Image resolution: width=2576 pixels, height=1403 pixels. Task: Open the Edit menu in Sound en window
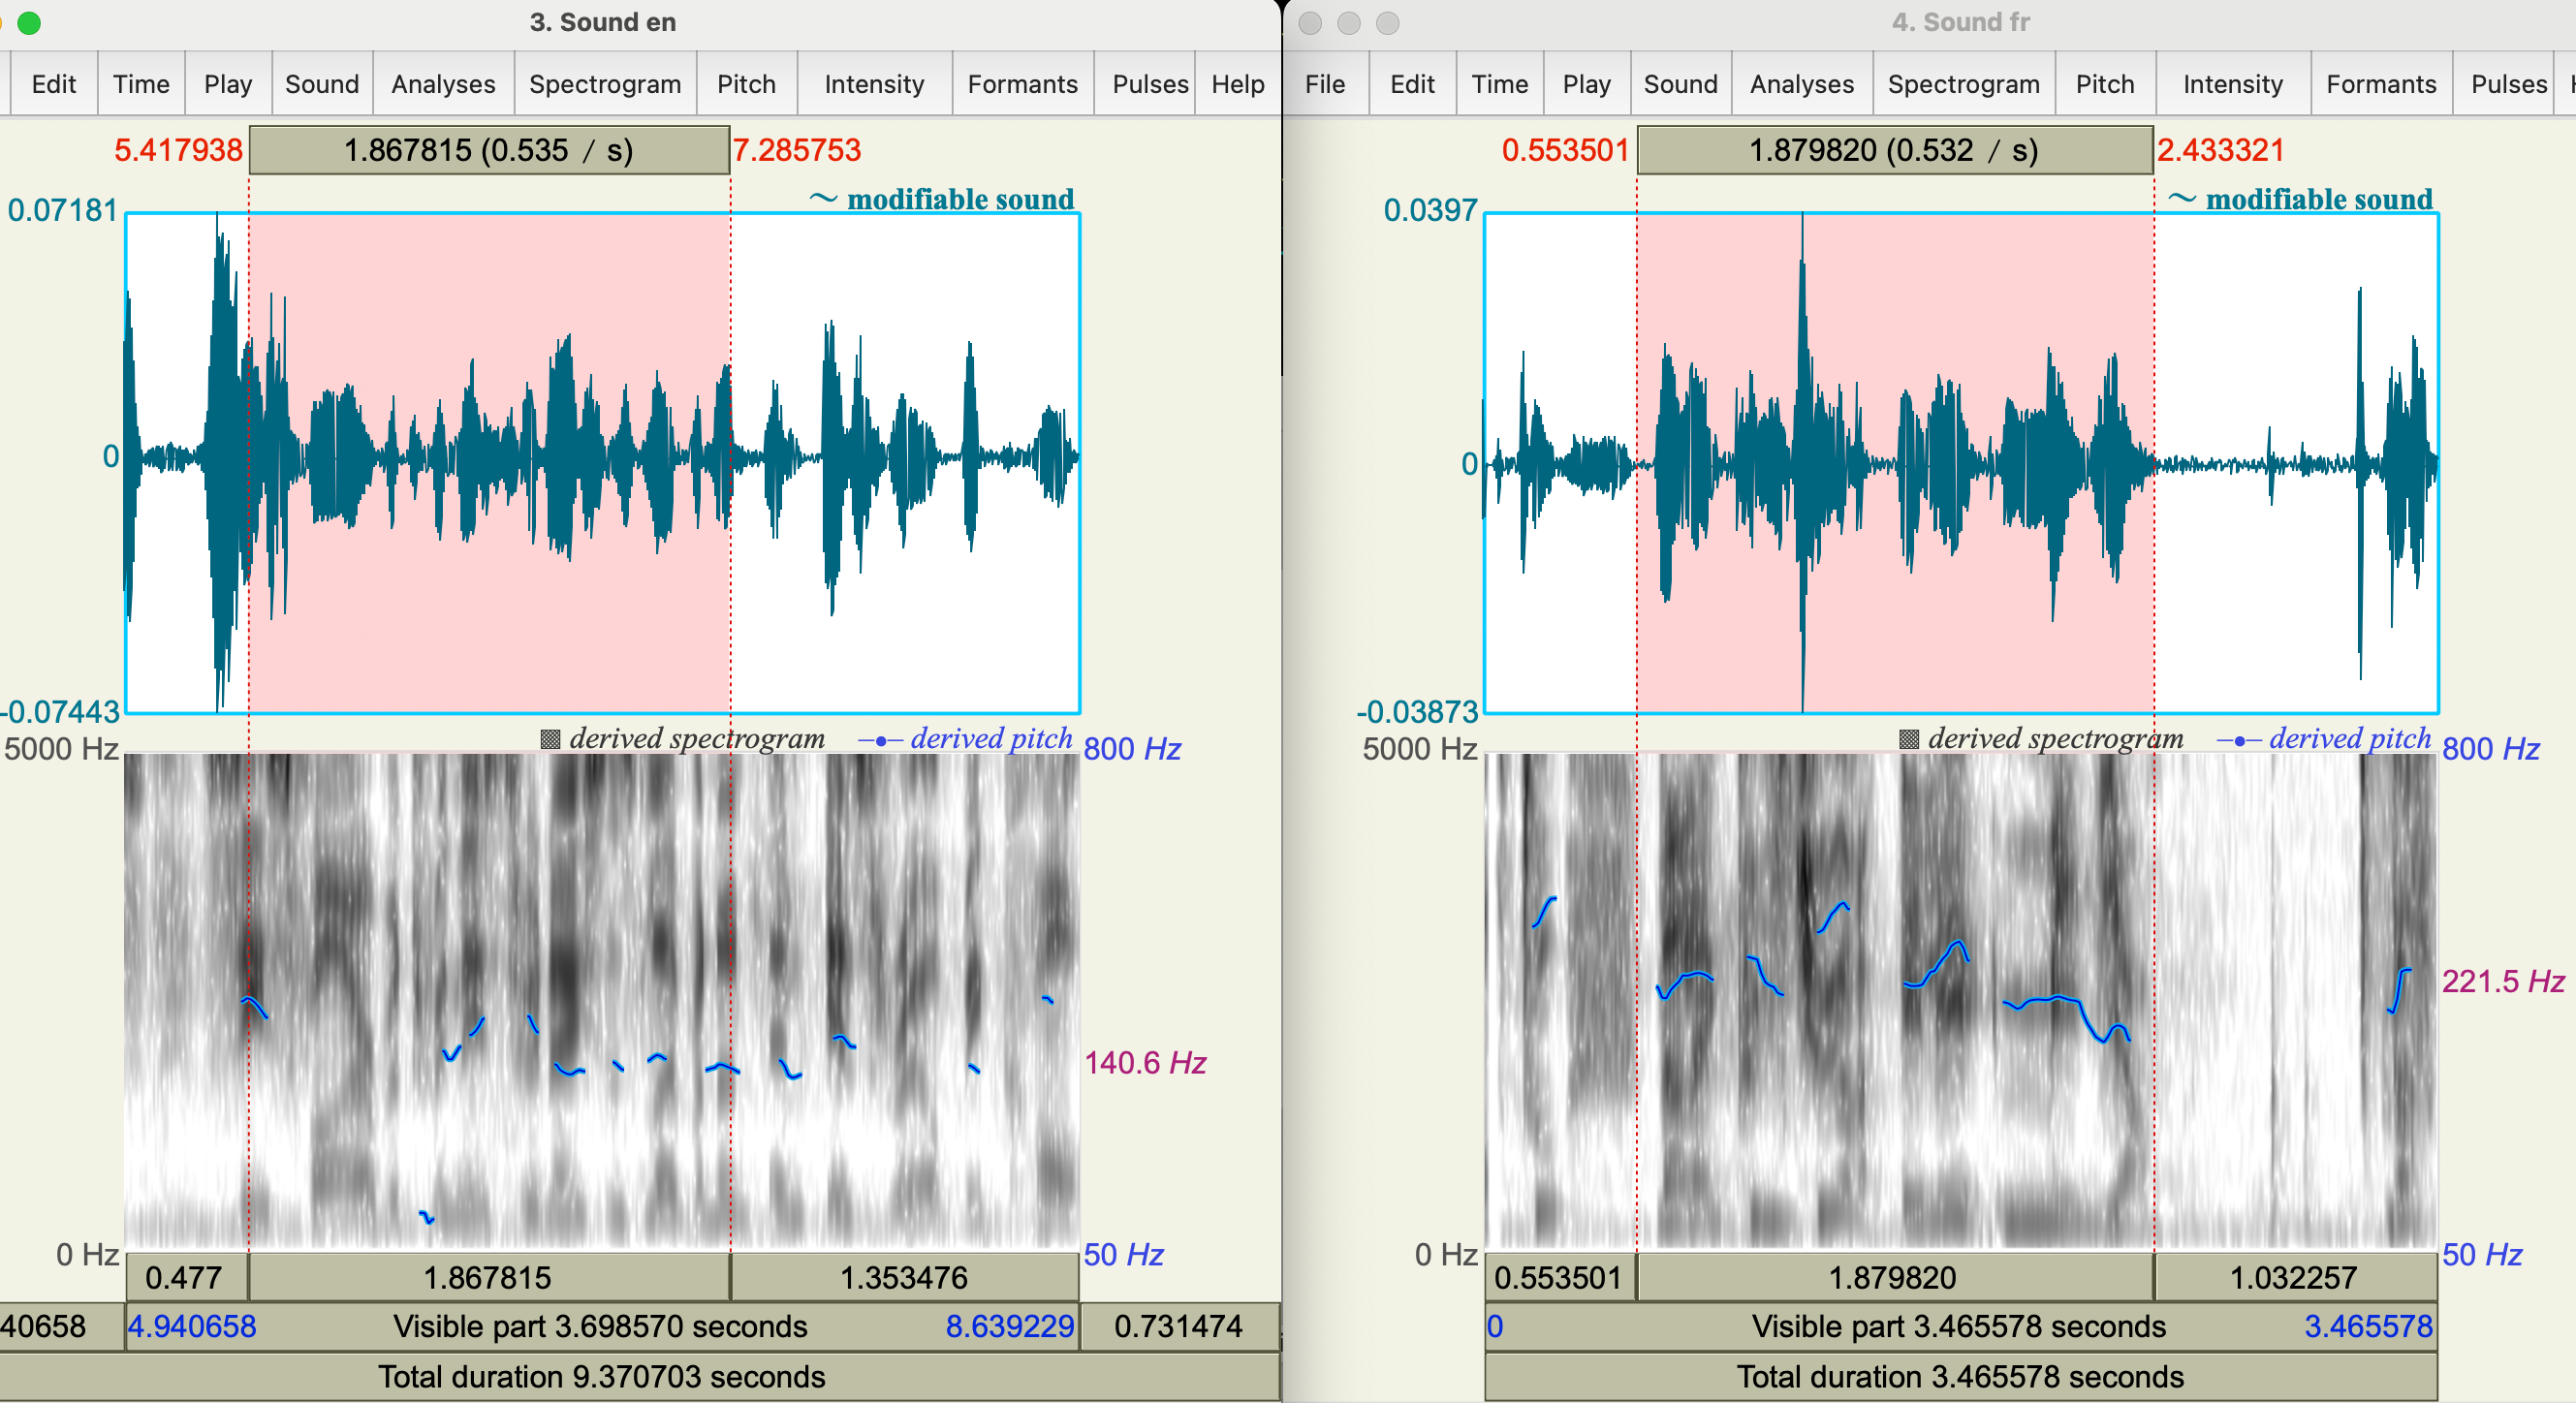54,84
